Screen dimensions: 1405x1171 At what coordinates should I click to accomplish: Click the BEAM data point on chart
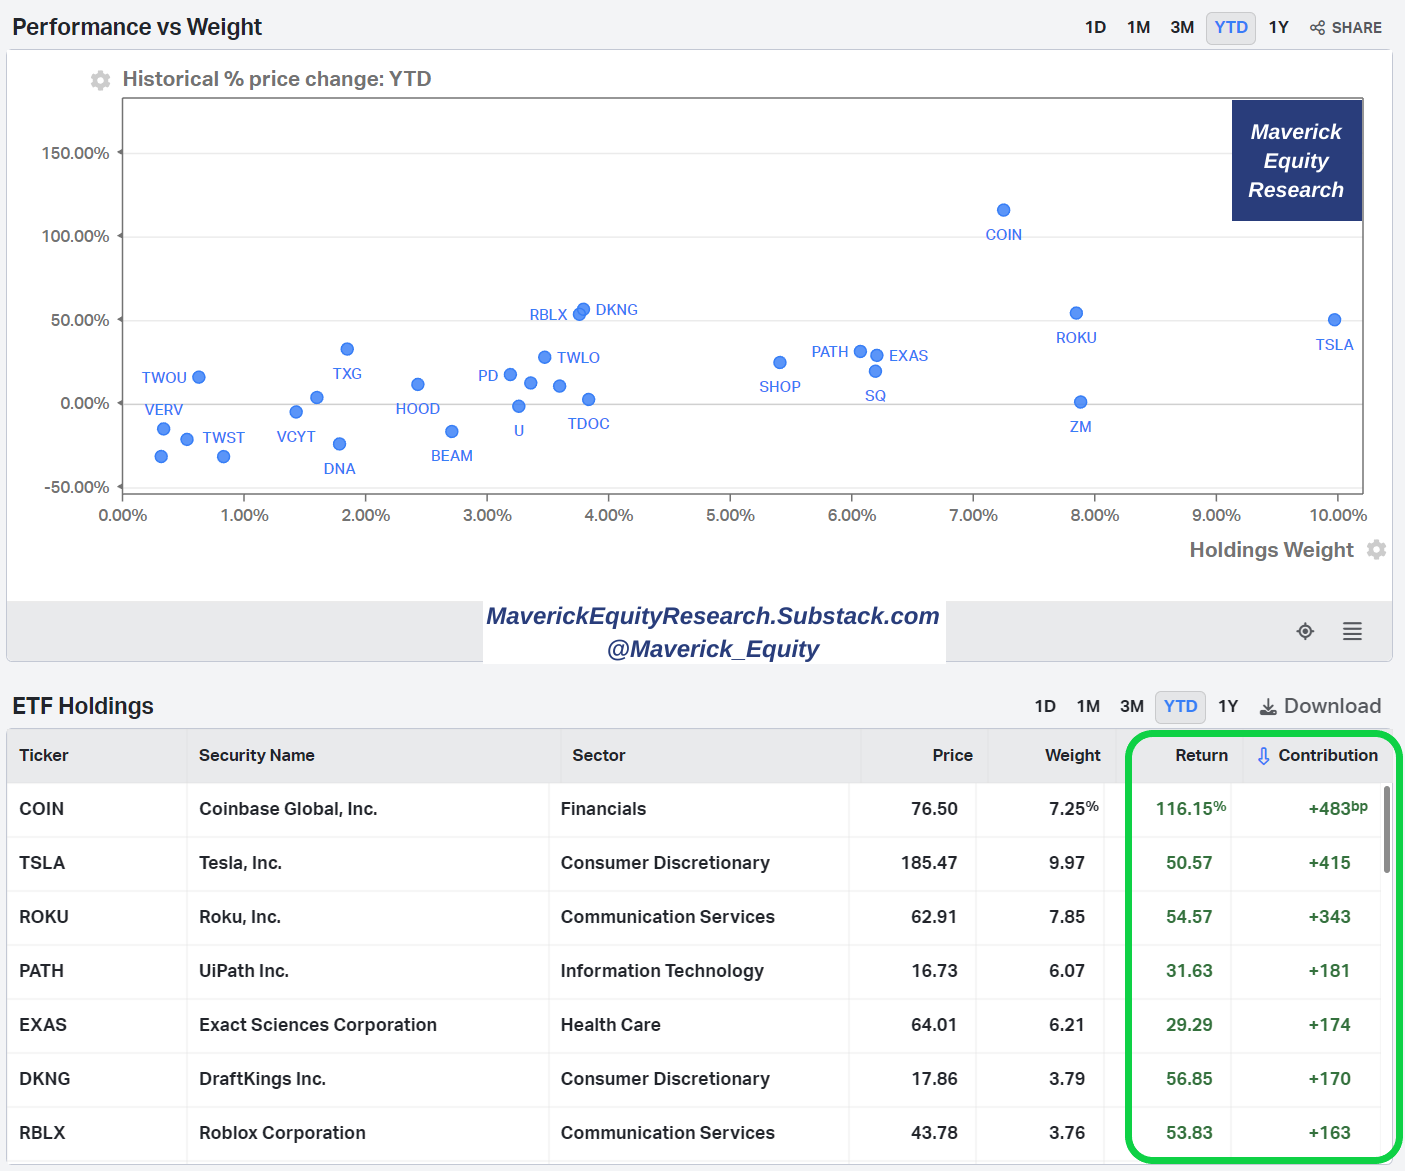[452, 431]
